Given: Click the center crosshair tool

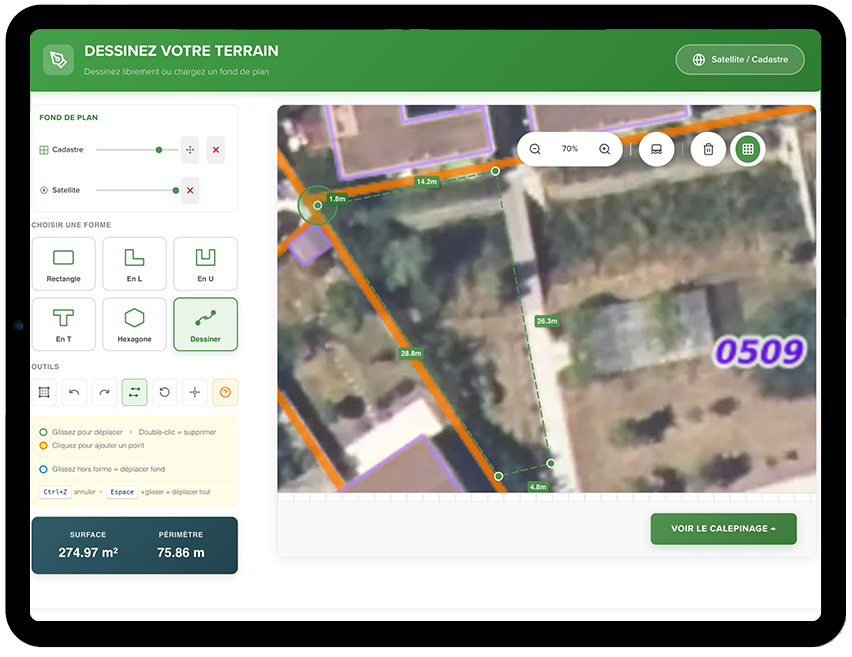Looking at the screenshot, I should point(195,393).
